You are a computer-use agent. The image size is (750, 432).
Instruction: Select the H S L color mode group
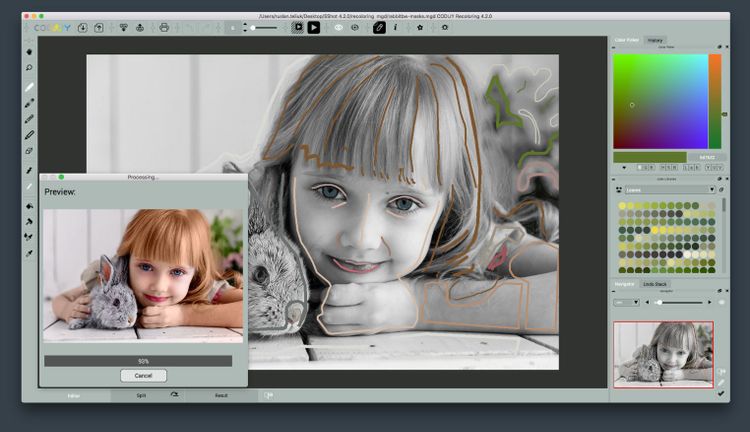(669, 167)
